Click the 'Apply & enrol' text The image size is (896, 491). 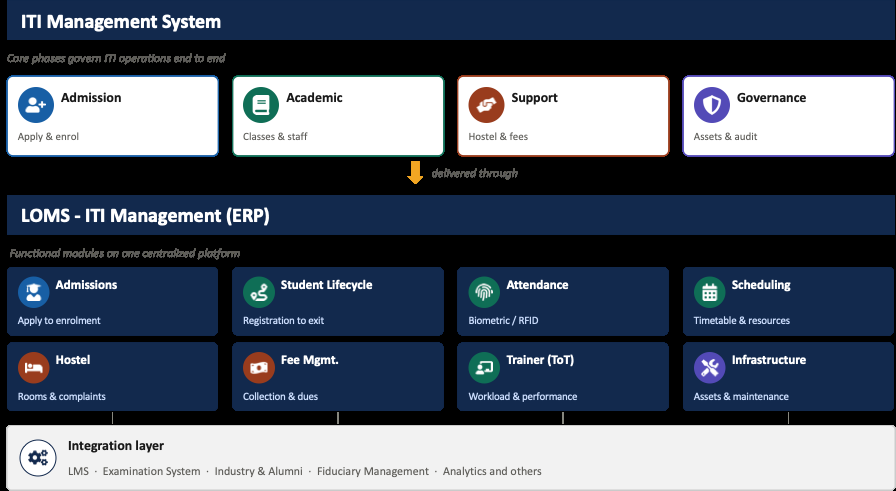48,137
